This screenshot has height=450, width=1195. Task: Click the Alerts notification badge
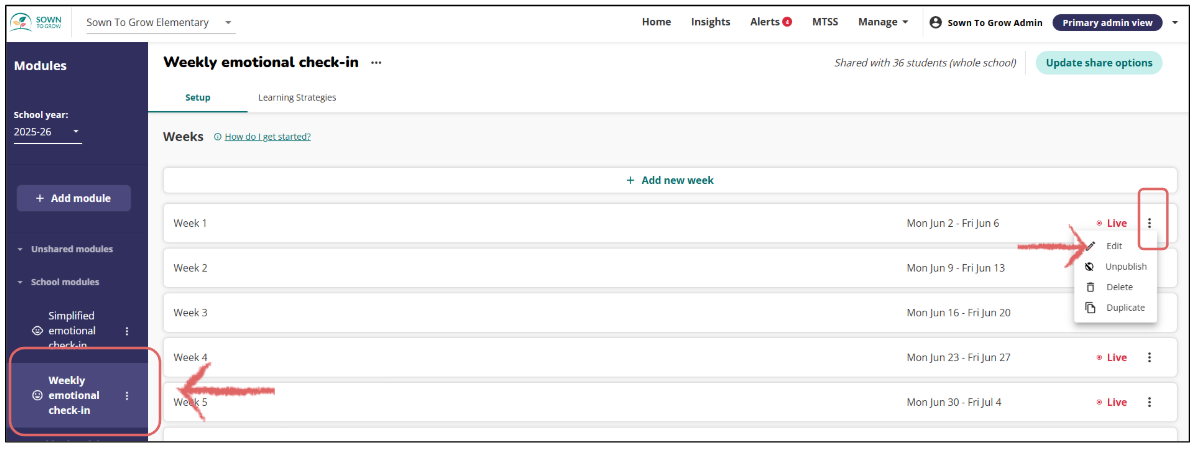[x=787, y=22]
